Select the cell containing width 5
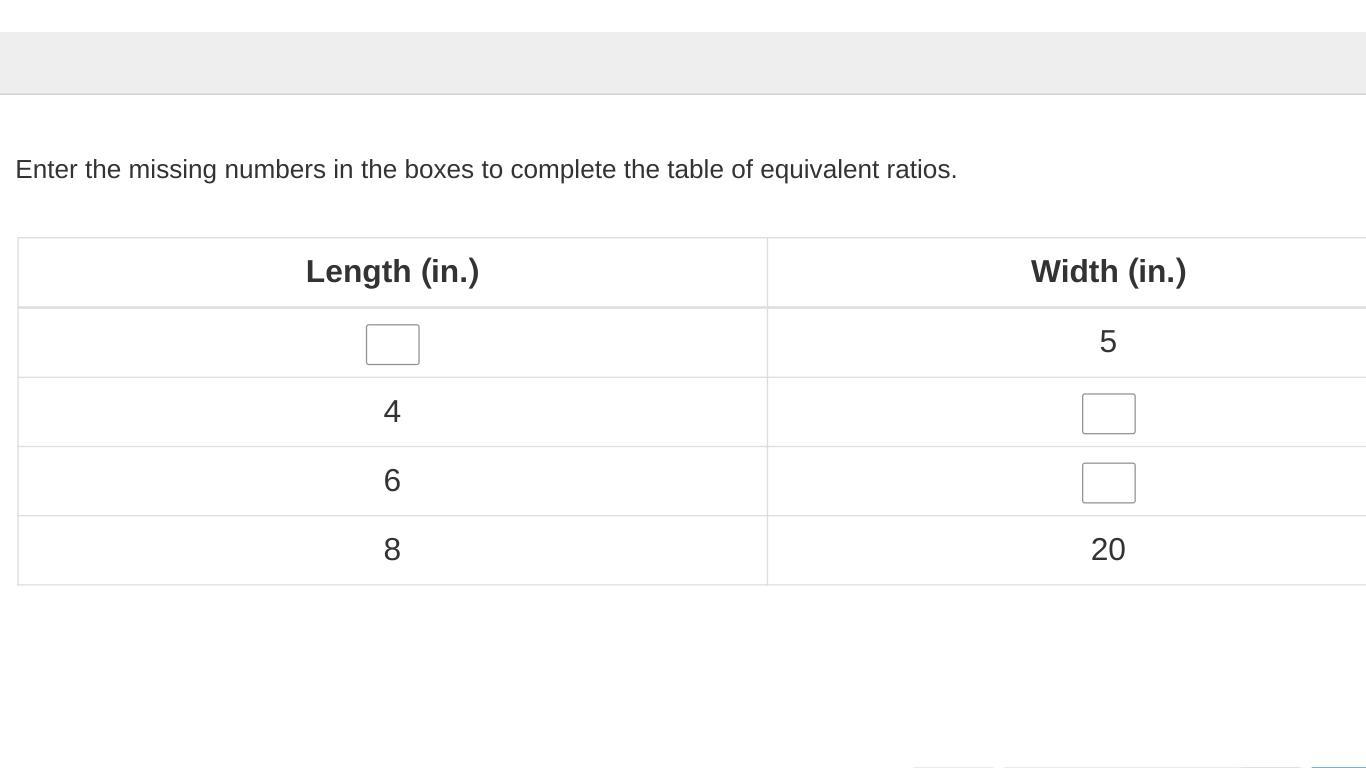 pyautogui.click(x=1107, y=342)
